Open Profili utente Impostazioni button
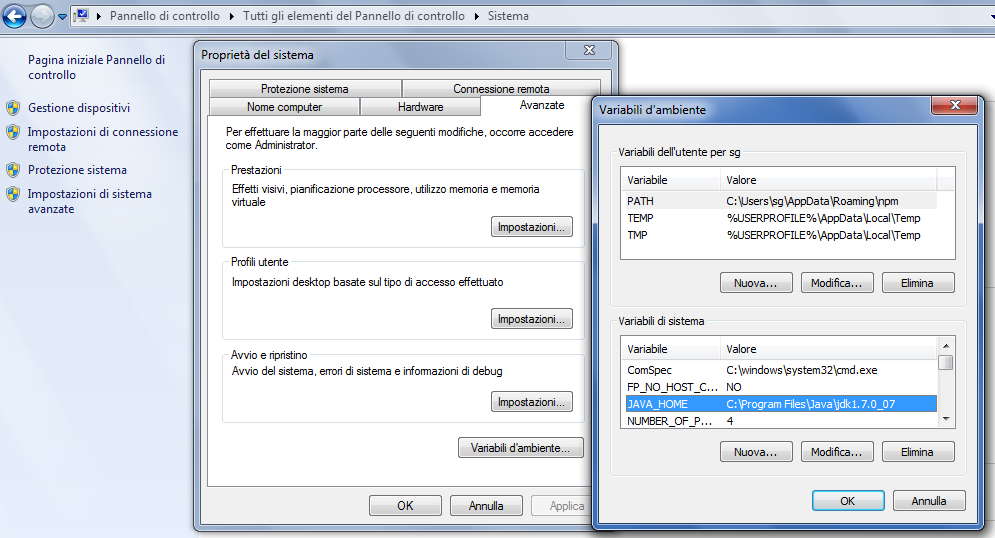This screenshot has width=995, height=538. (532, 319)
